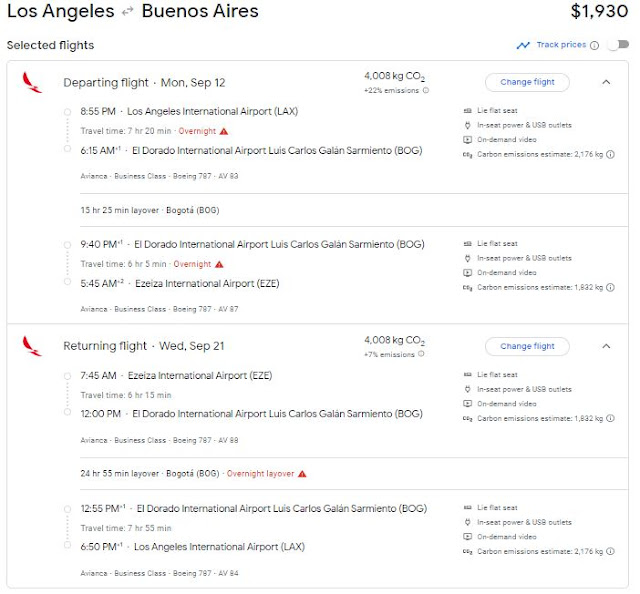Click the round-trip arrows between the city names
This screenshot has height=594, width=640.
point(128,13)
